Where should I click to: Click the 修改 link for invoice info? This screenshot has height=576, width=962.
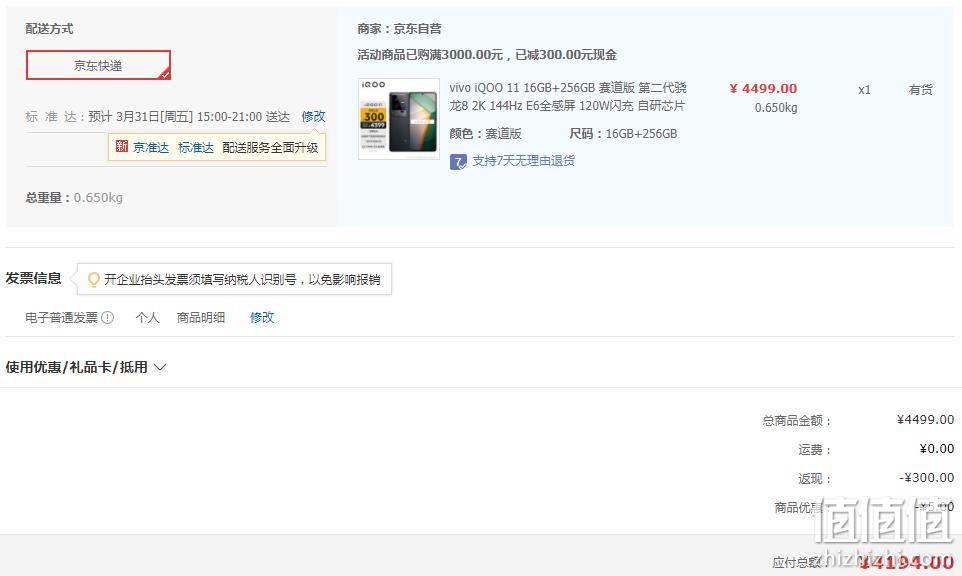[x=262, y=317]
